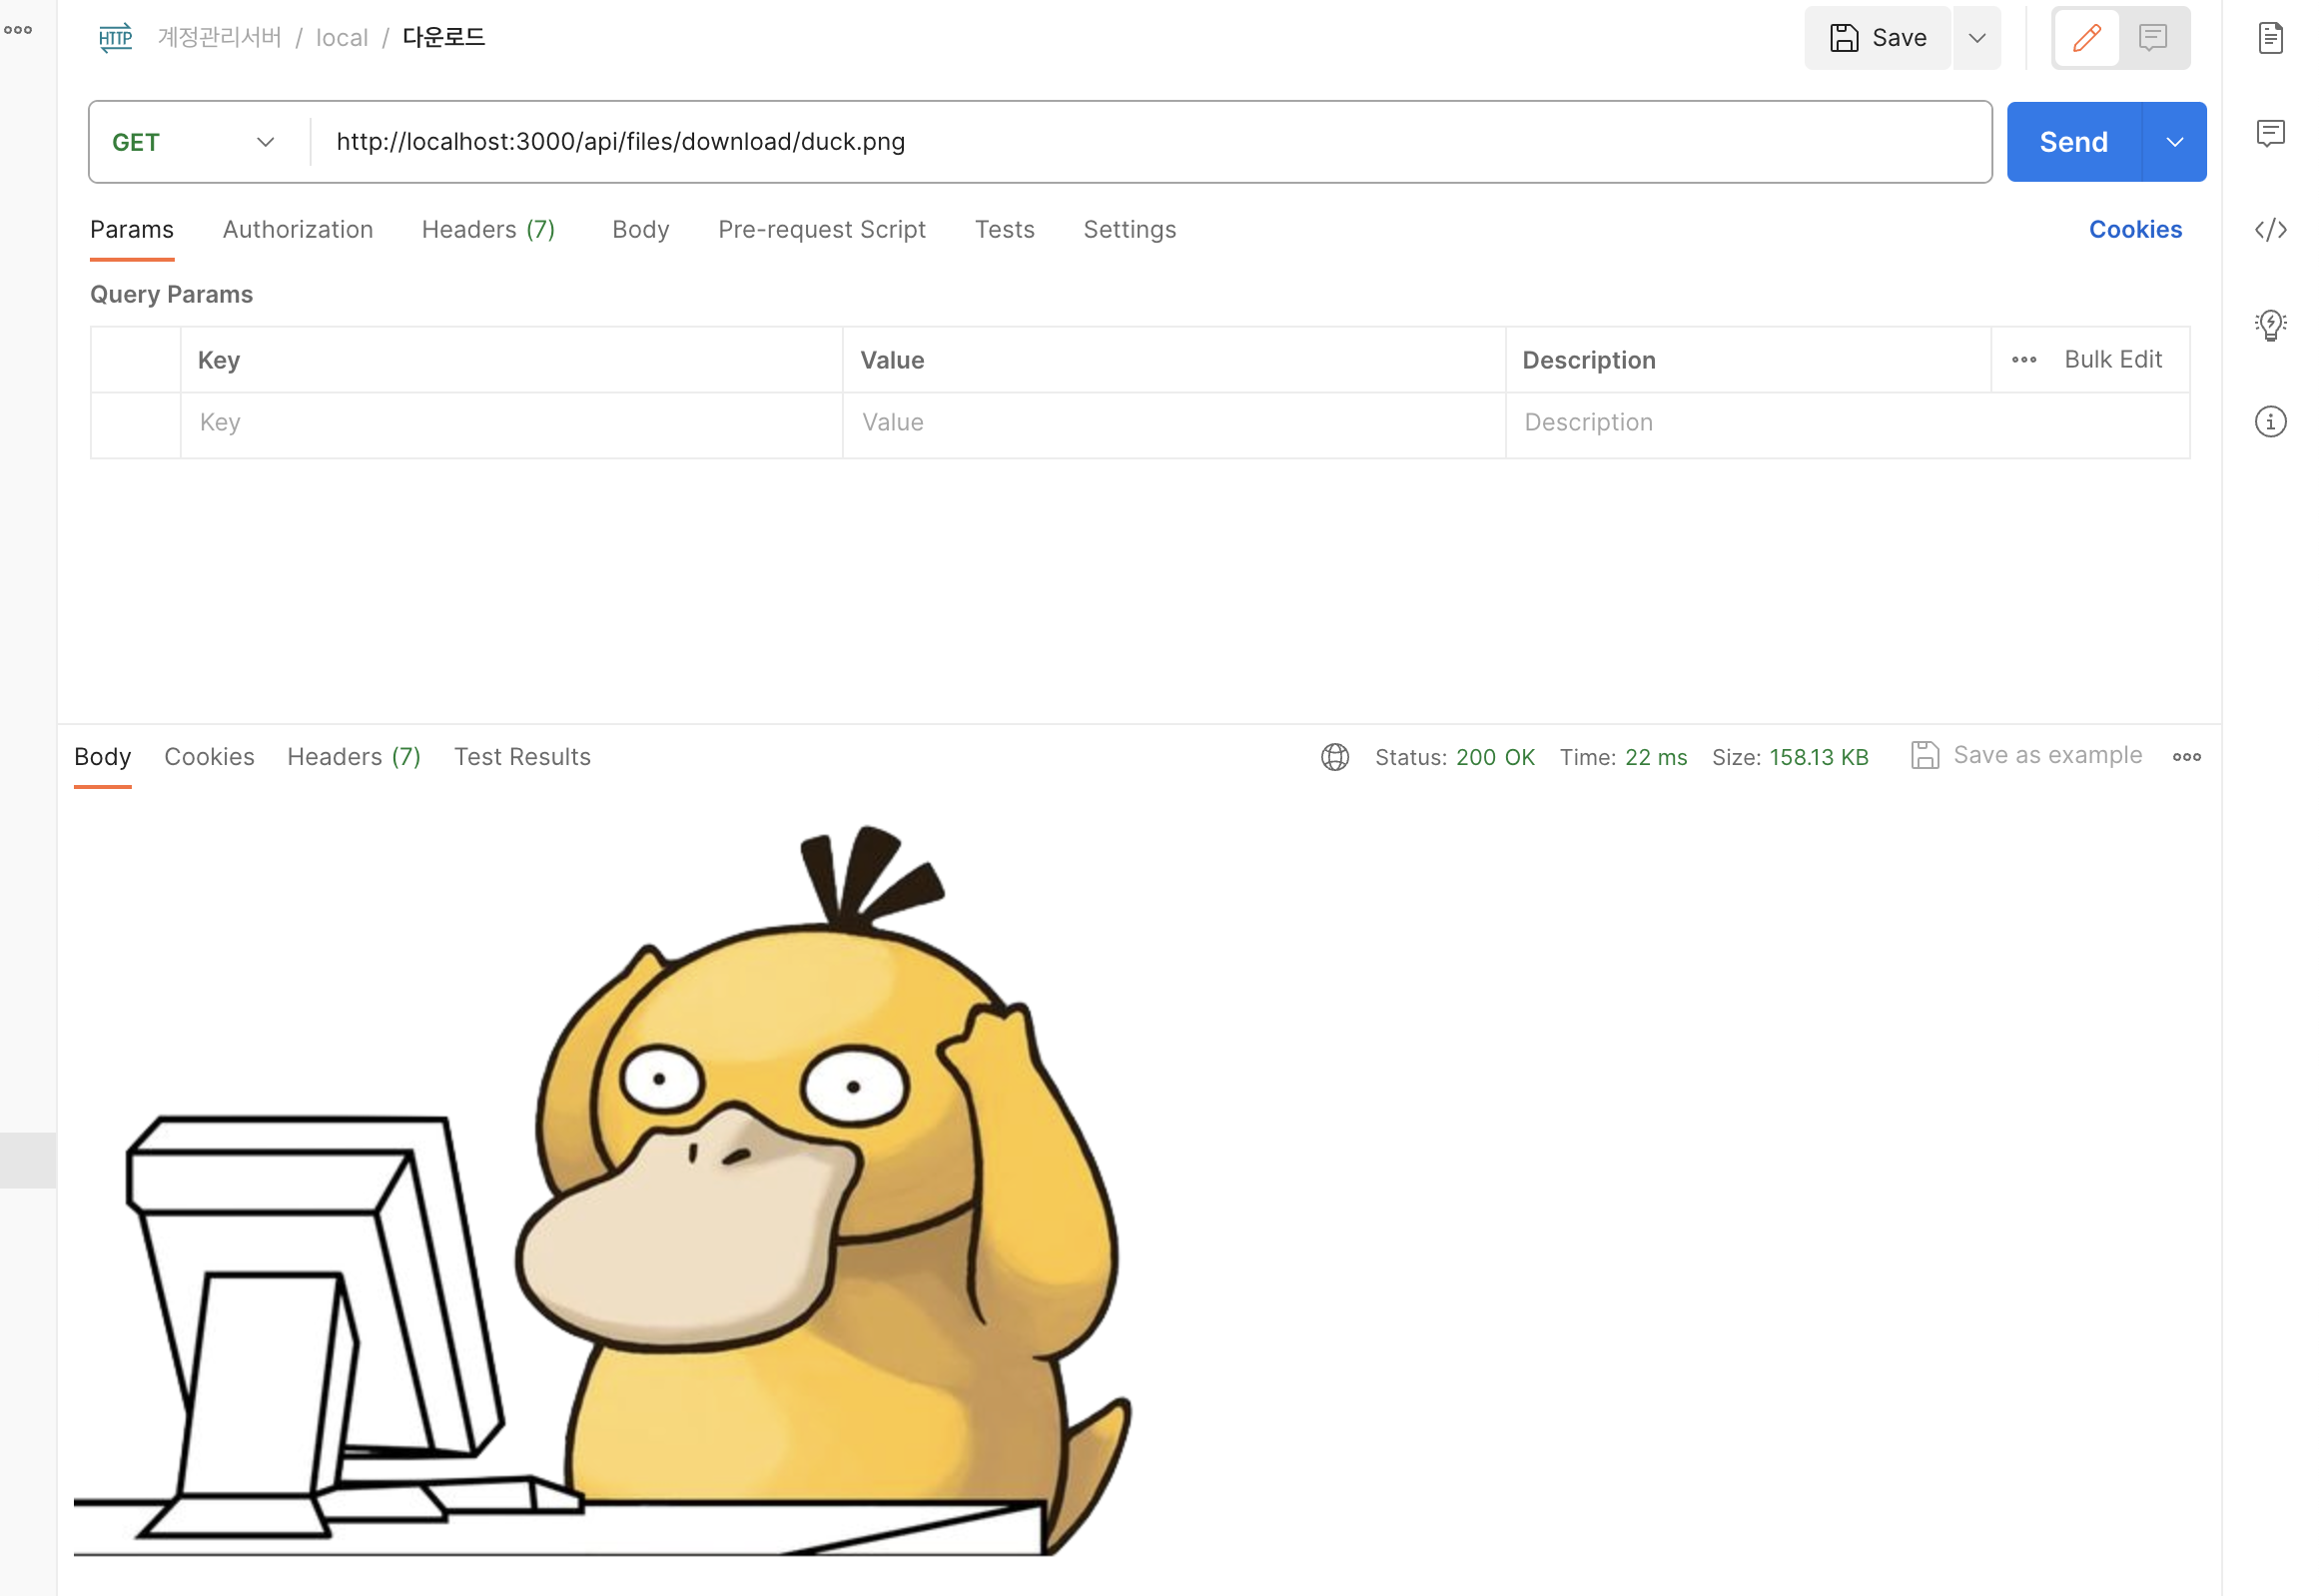Click the blue Send button

pyautogui.click(x=2073, y=142)
